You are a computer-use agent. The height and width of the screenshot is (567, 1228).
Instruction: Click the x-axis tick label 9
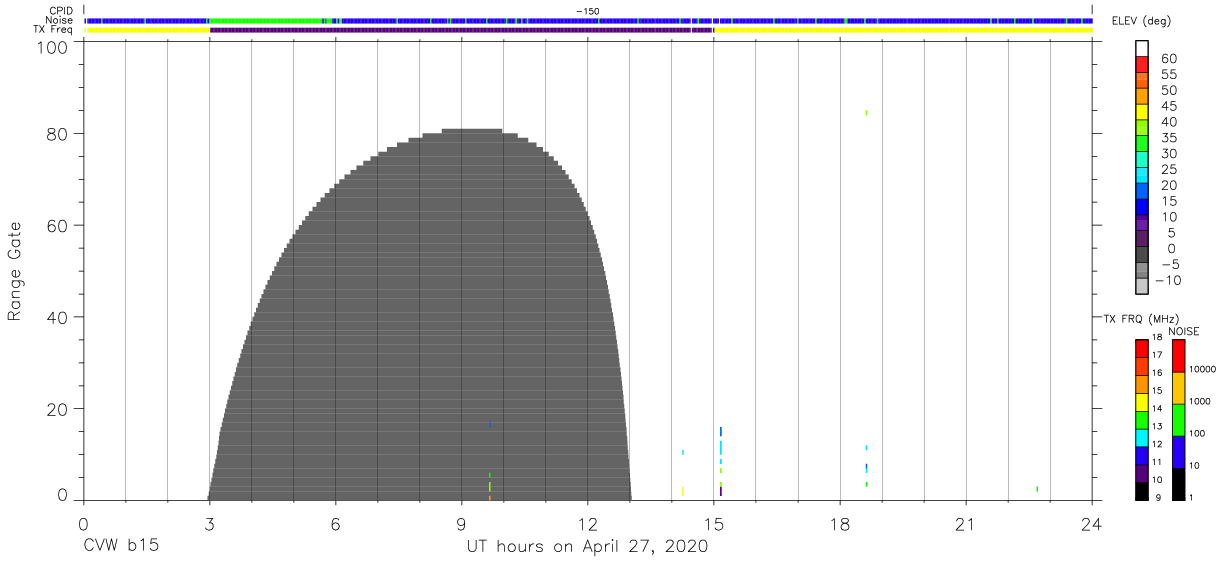pyautogui.click(x=461, y=524)
